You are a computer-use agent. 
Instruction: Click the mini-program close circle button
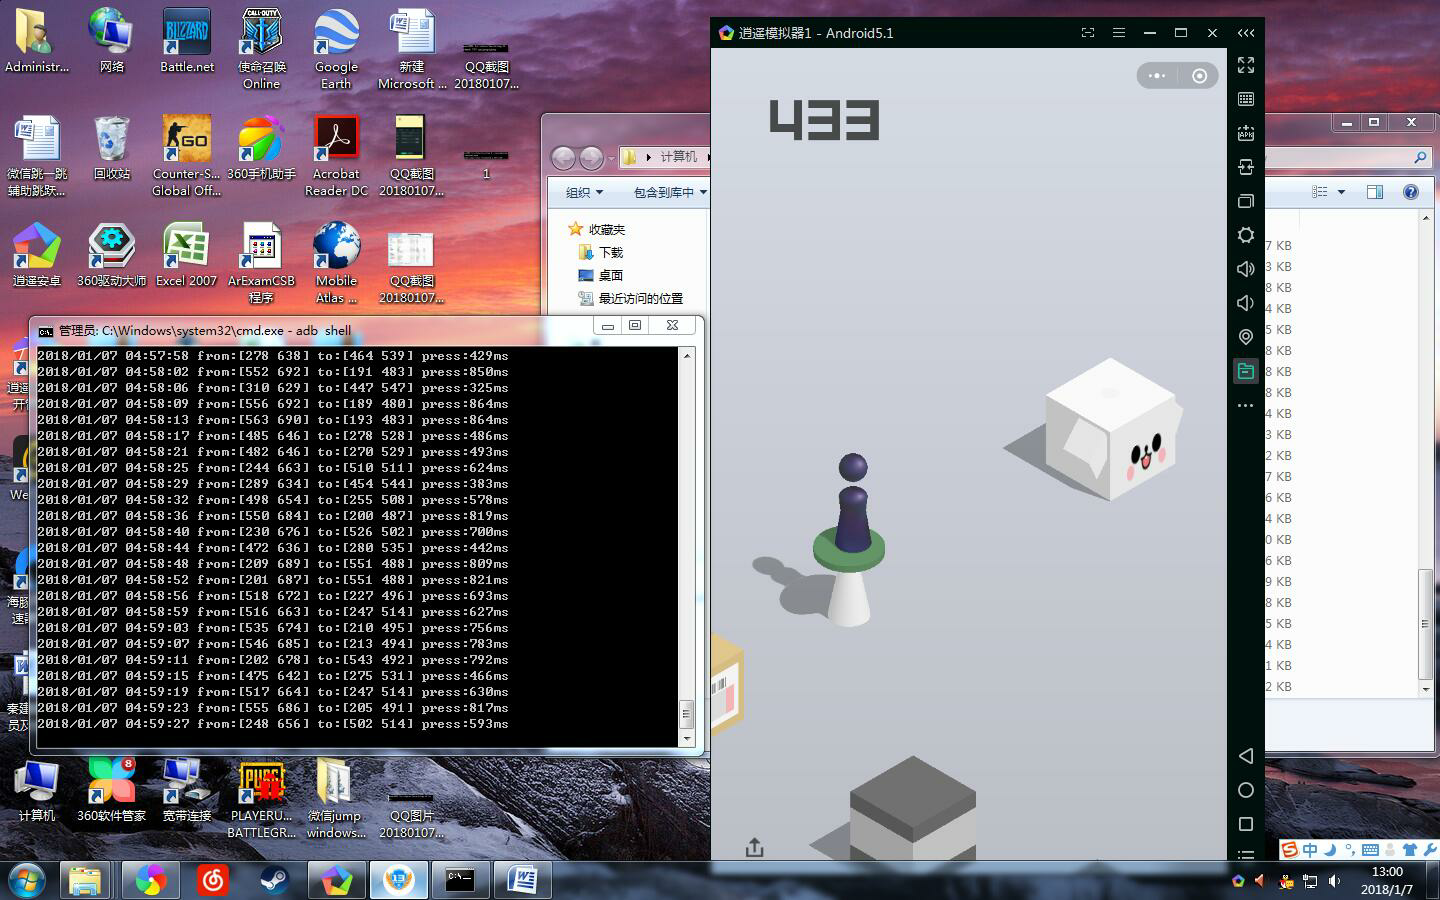point(1199,76)
